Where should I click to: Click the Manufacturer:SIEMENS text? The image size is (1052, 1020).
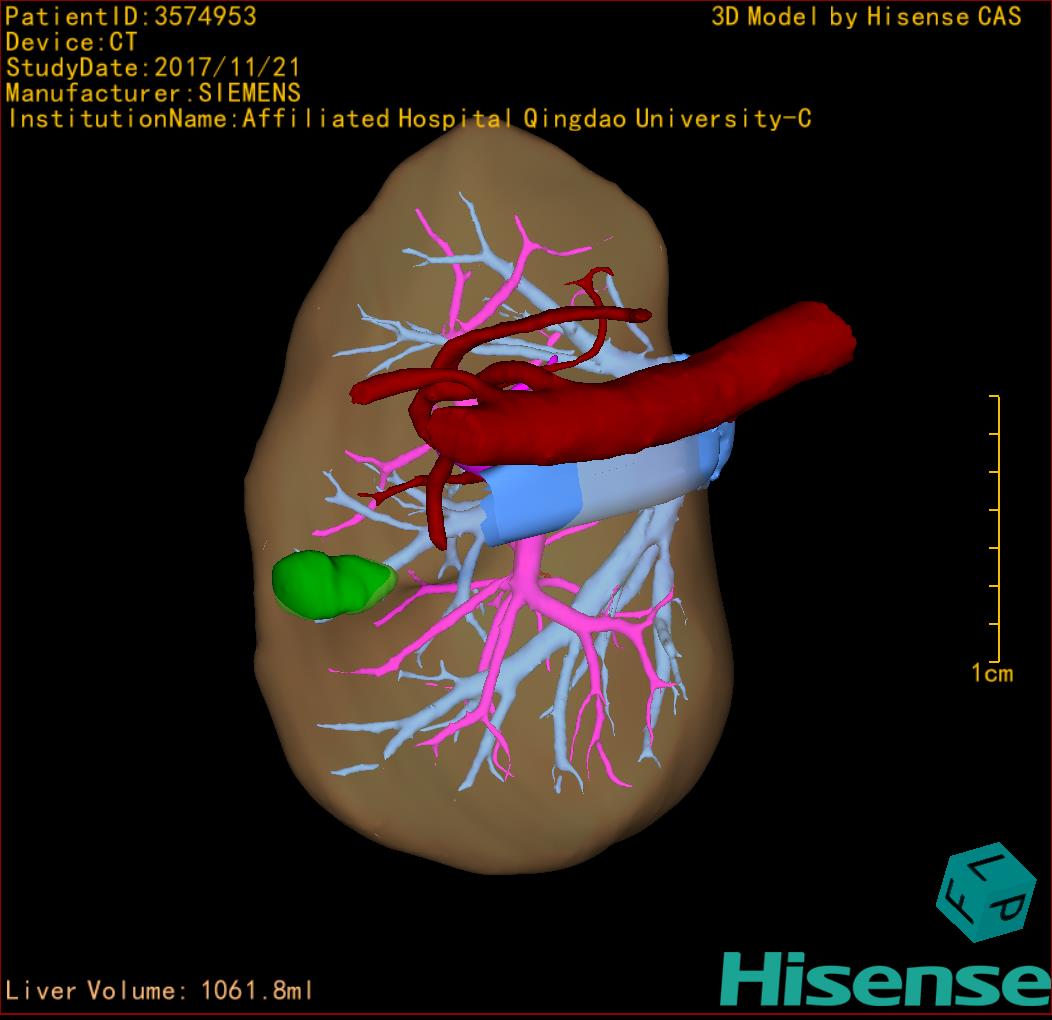click(153, 93)
